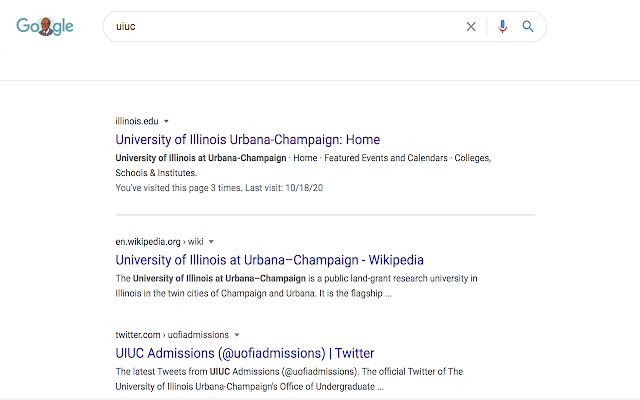Click the Google doodle logo
This screenshot has height=400, width=640.
pos(45,27)
